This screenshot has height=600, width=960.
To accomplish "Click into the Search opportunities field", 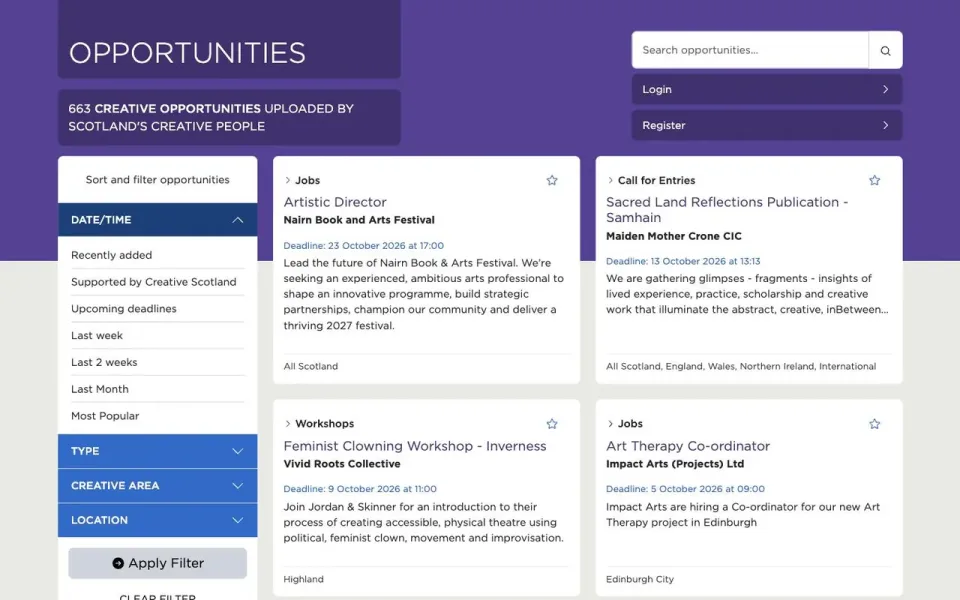I will tap(750, 50).
